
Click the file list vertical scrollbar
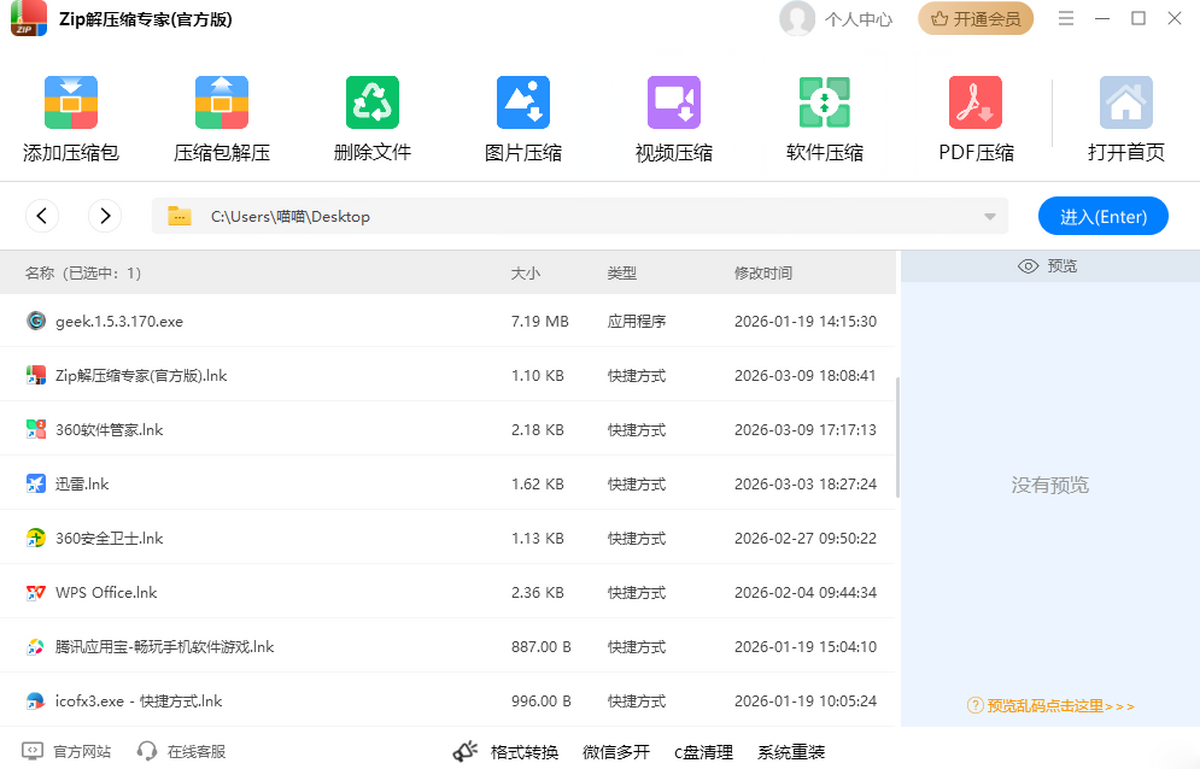[x=897, y=437]
